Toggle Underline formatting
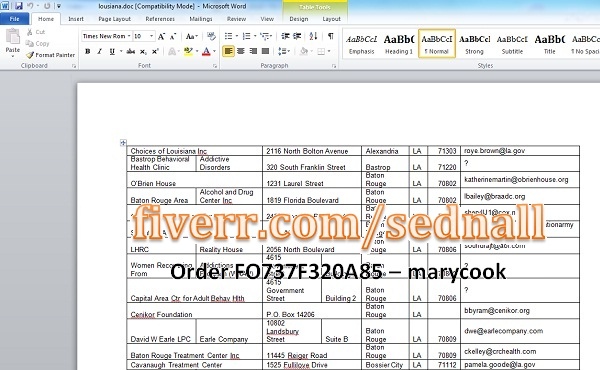Image resolution: width=600 pixels, height=370 pixels. point(112,51)
